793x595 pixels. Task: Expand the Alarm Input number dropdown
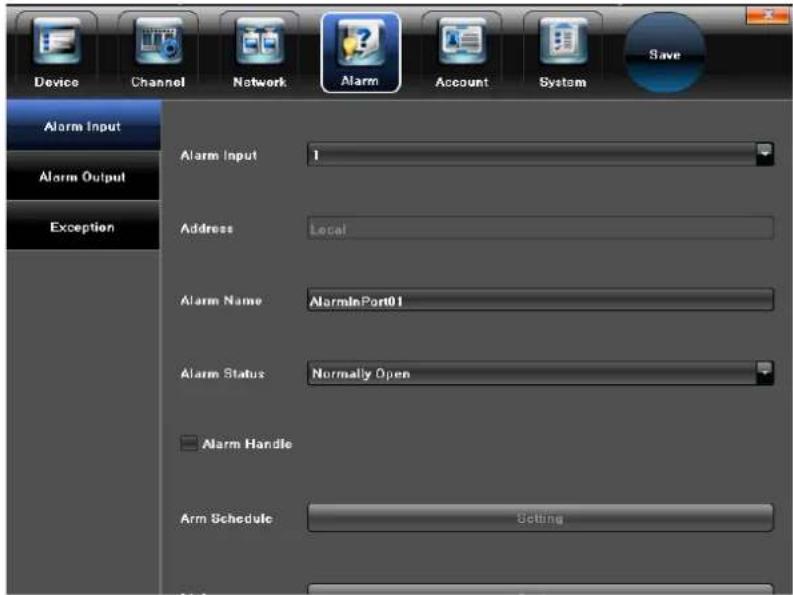point(765,154)
